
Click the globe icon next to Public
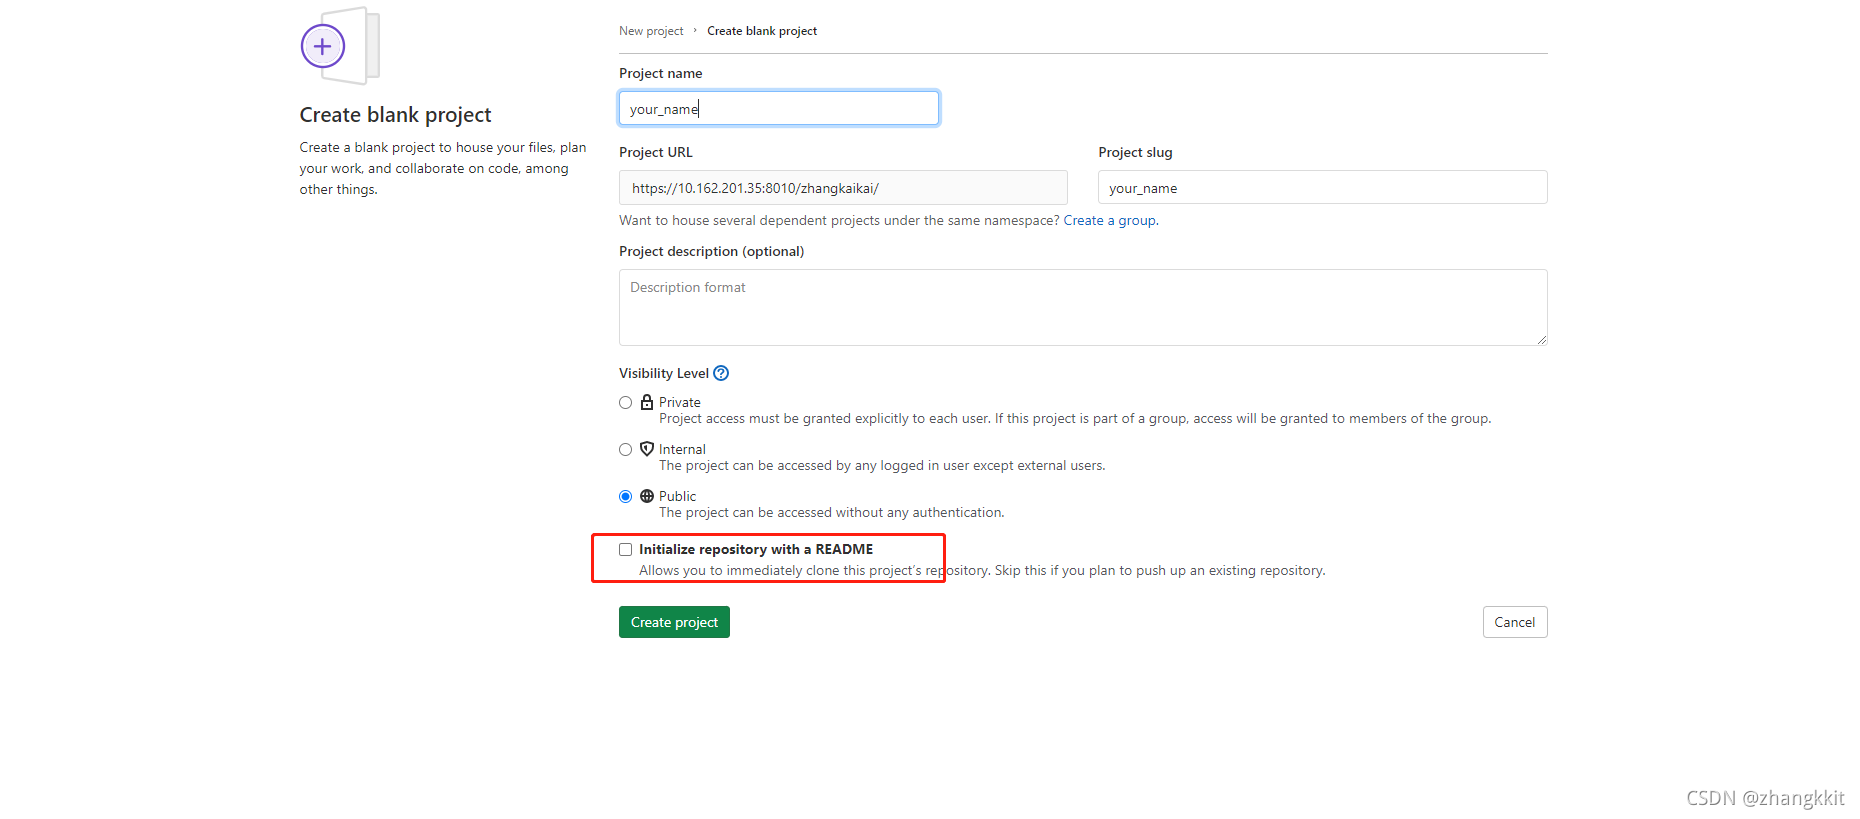point(647,496)
